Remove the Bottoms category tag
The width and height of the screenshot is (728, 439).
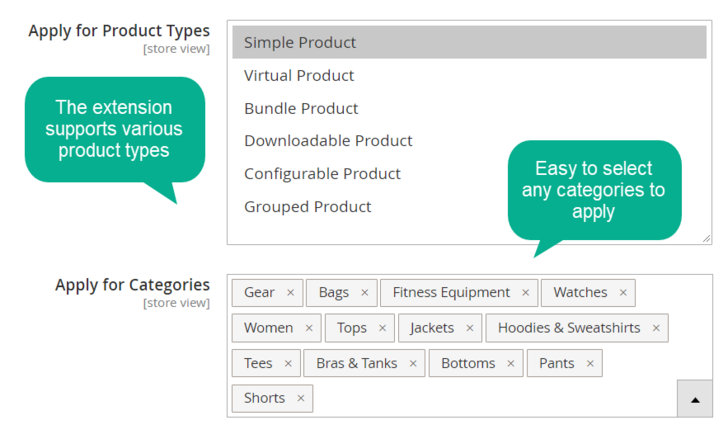[511, 363]
